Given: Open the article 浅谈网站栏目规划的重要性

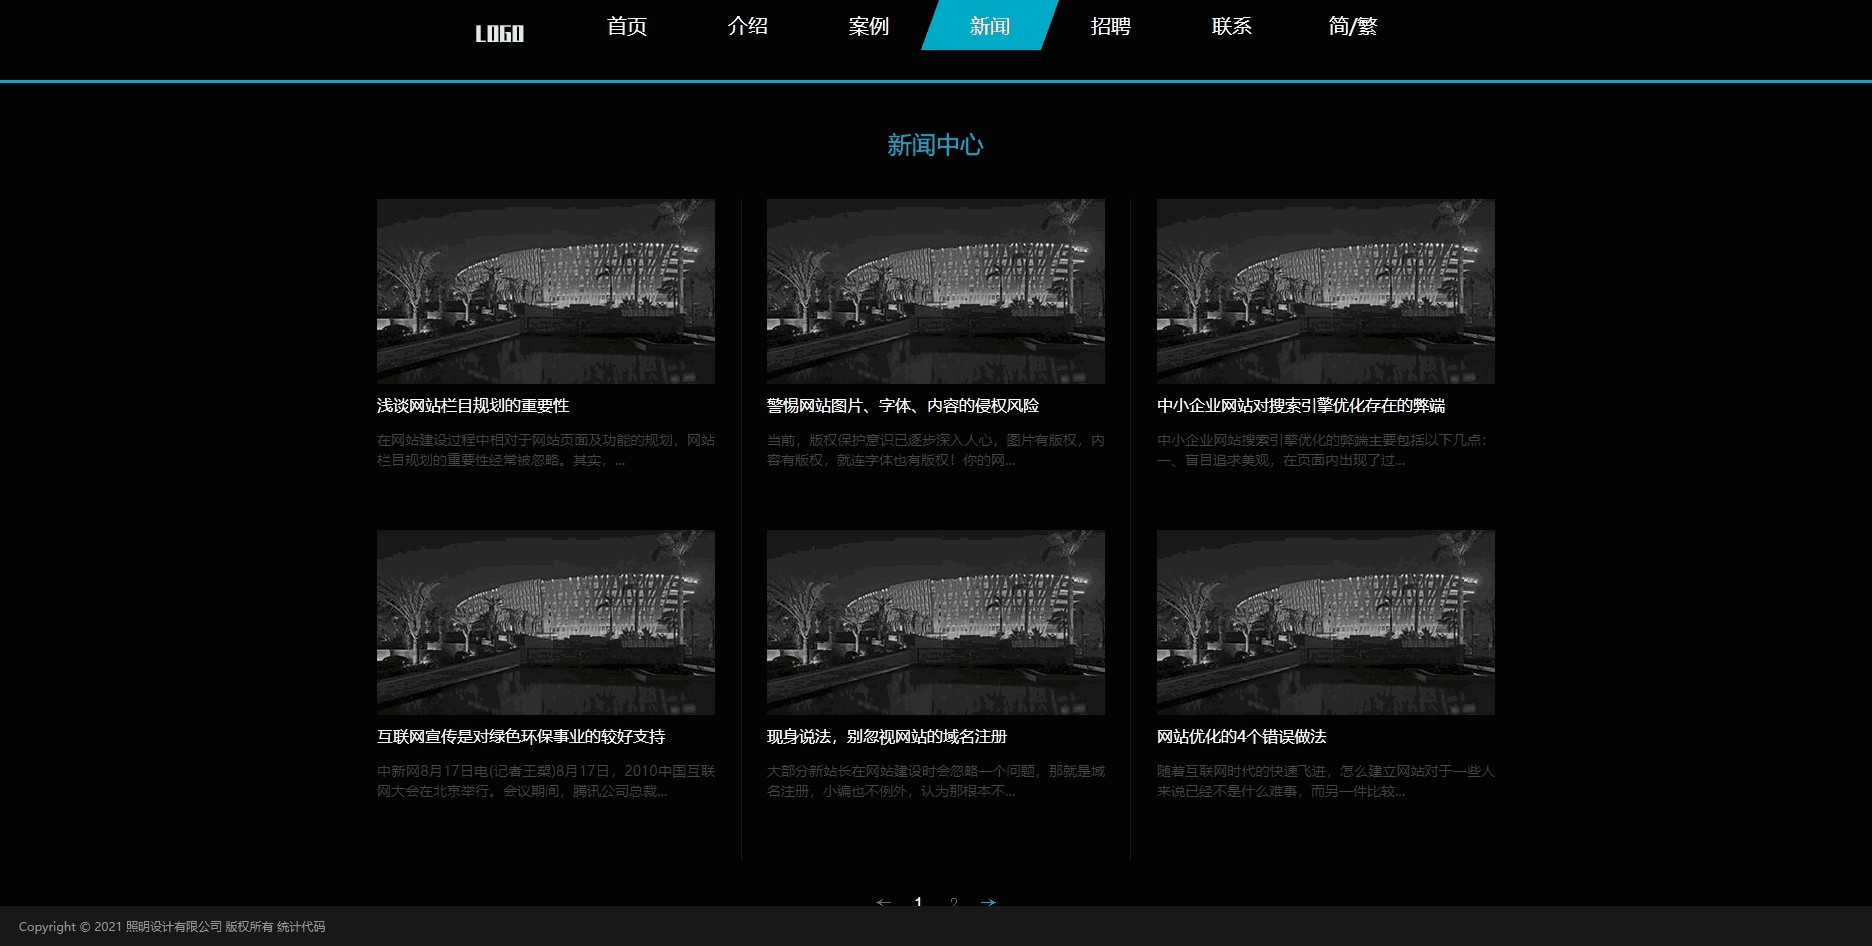Looking at the screenshot, I should coord(473,406).
